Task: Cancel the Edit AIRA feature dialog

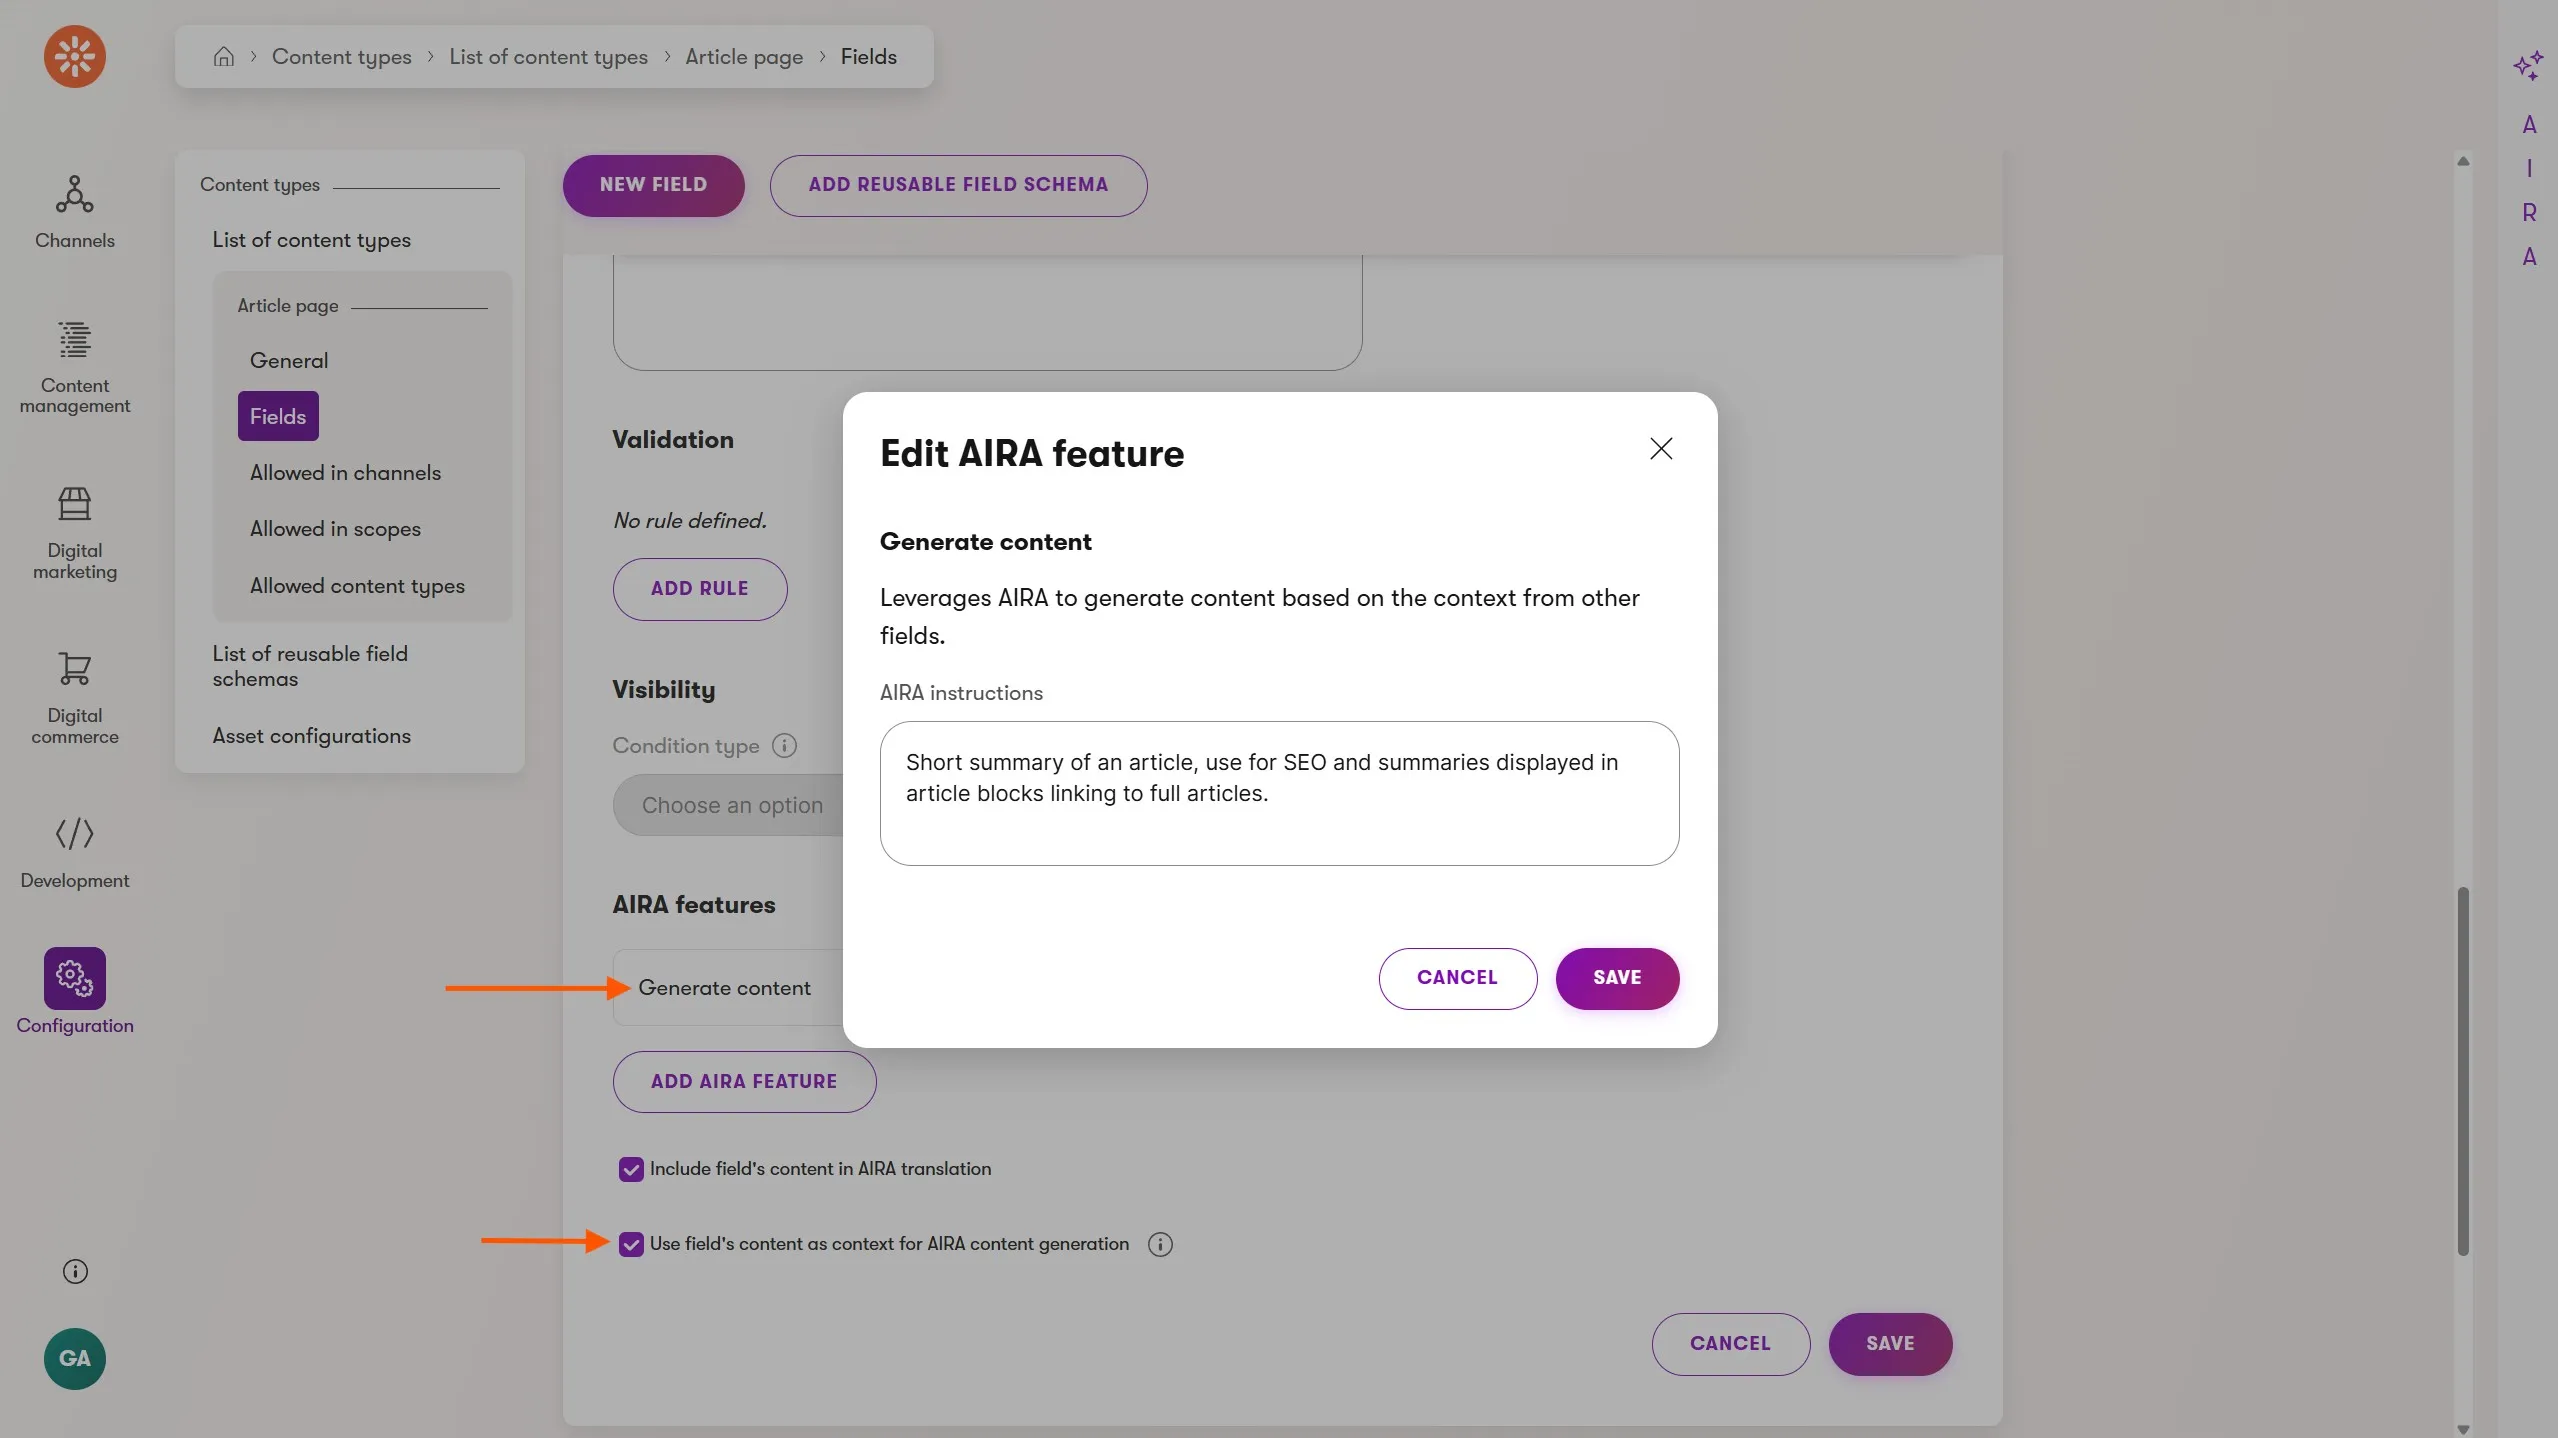Action: pyautogui.click(x=1457, y=978)
